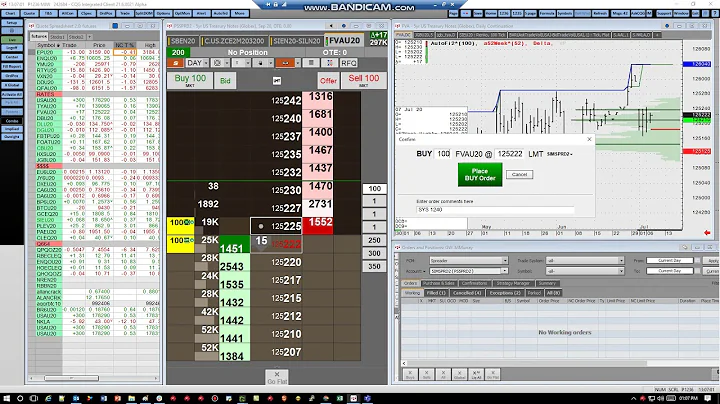This screenshot has height=404, width=720.
Task: Open the Windows Start menu
Action: (x=6, y=398)
